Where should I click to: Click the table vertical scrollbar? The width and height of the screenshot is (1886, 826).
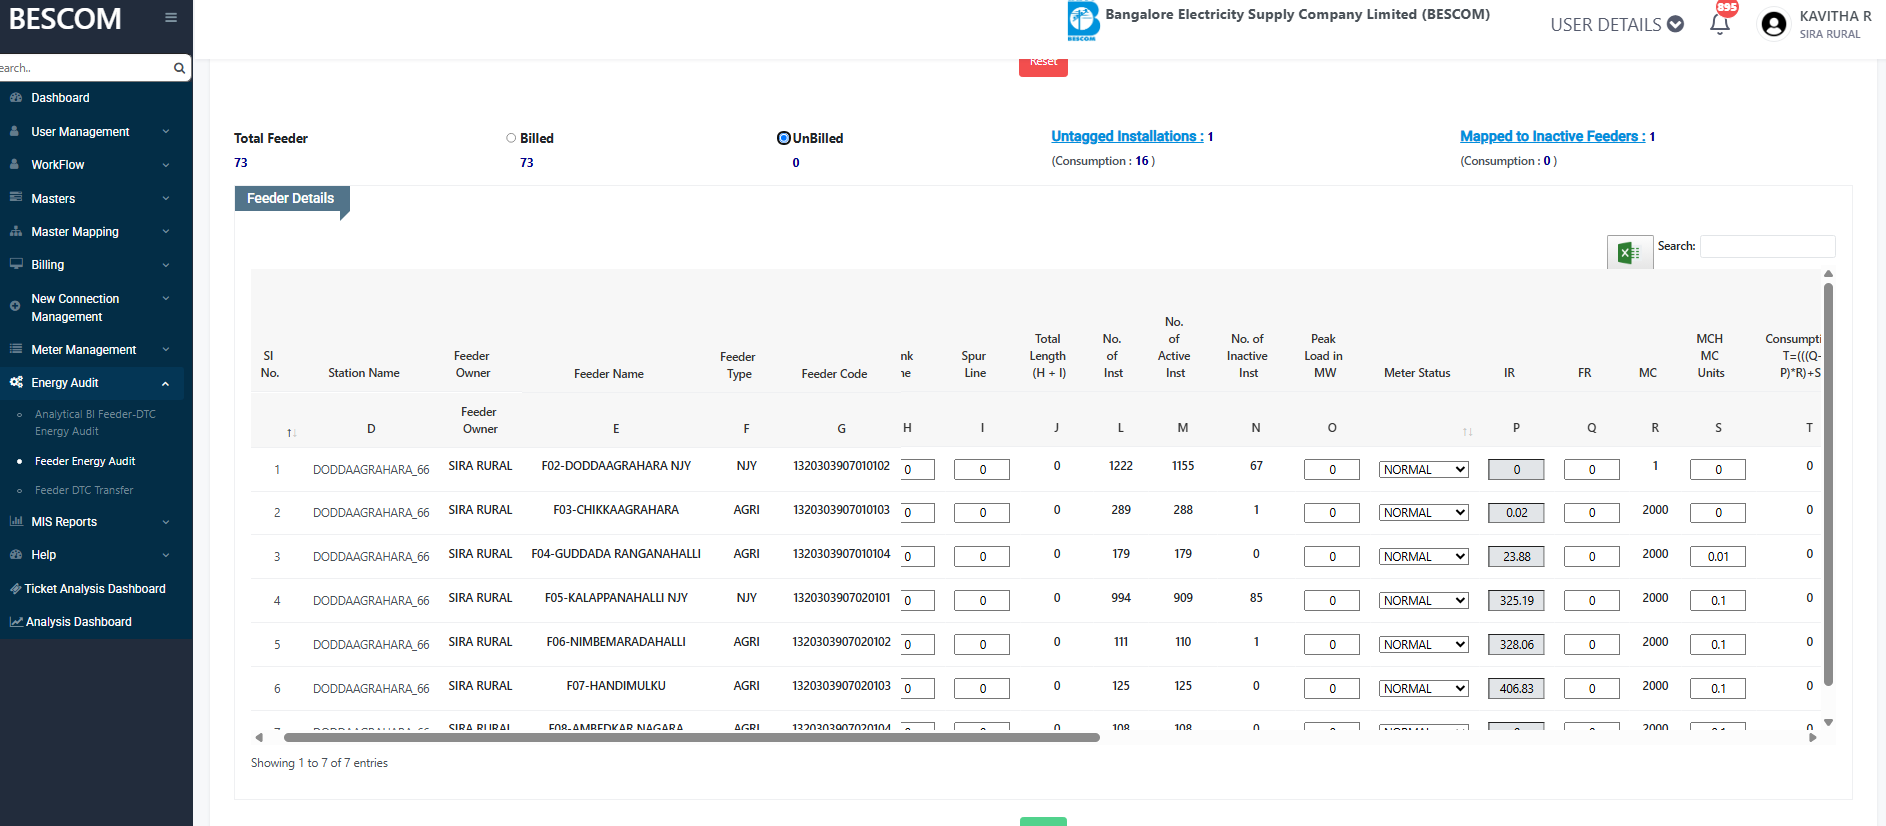pyautogui.click(x=1828, y=484)
